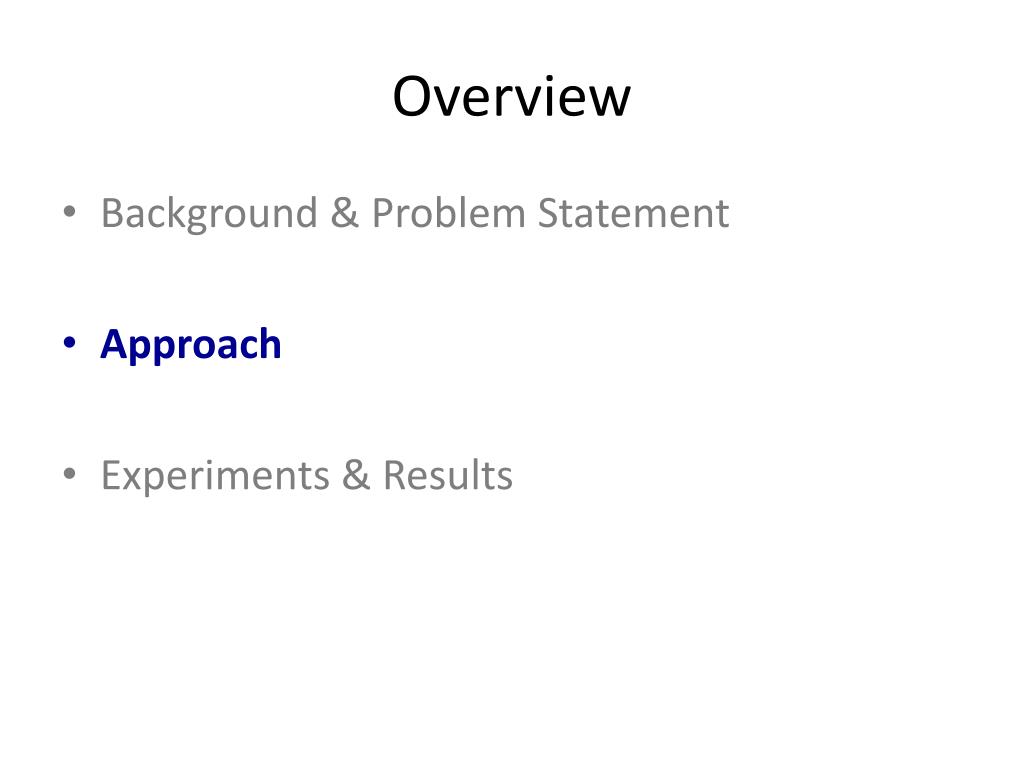Select the gray bullet dot before Experiments
Screen dimensions: 1024x768
[69, 473]
